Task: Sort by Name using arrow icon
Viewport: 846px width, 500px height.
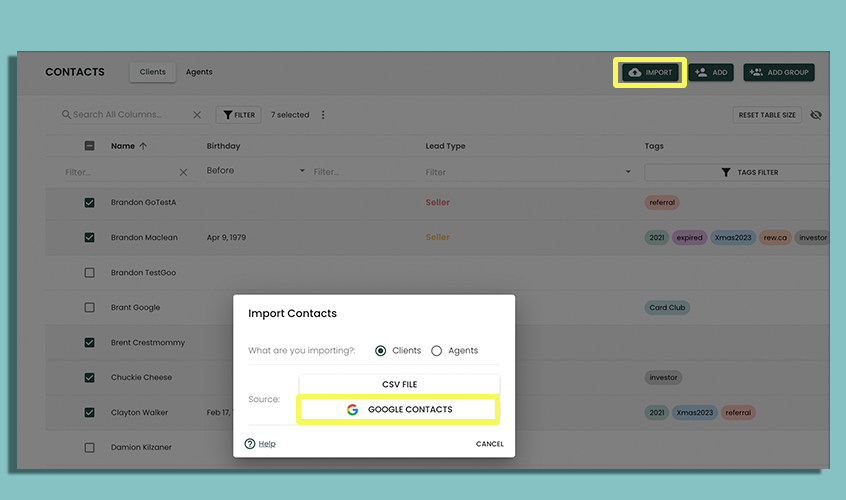Action: point(143,146)
